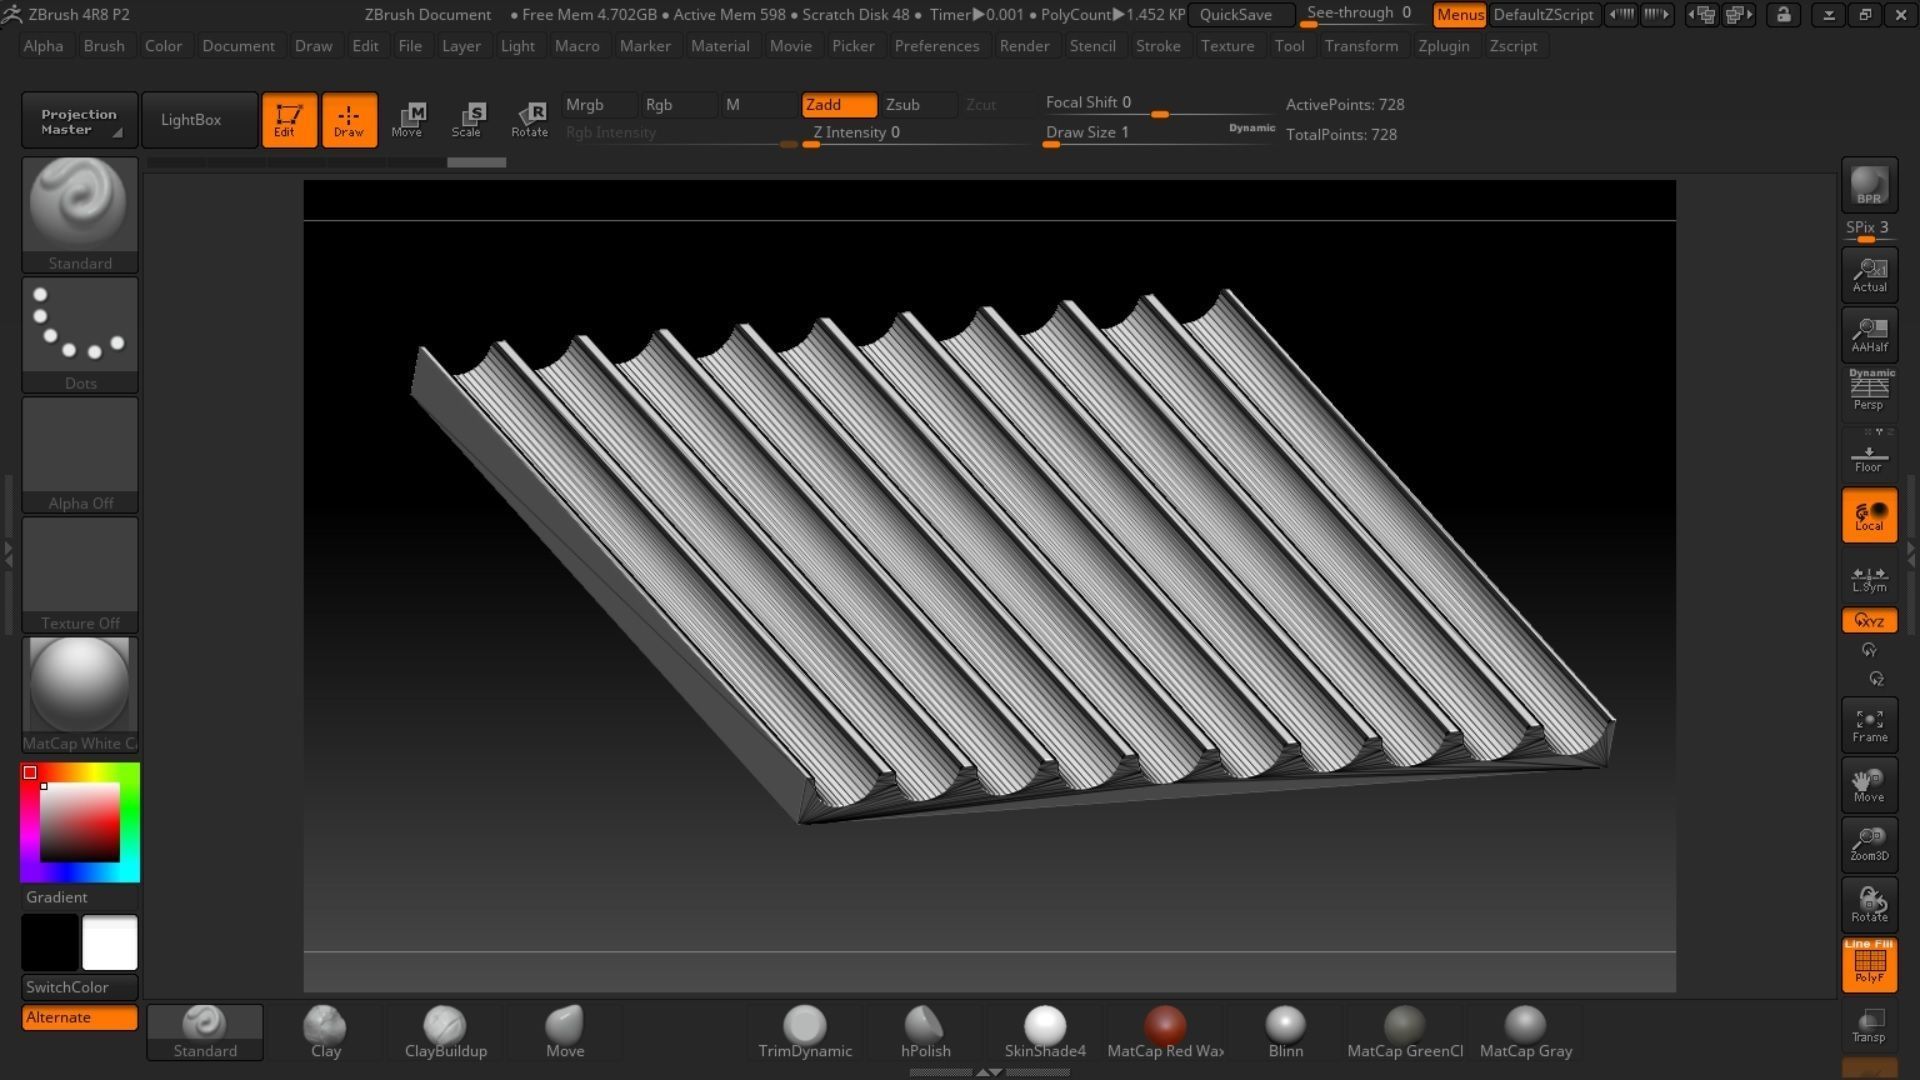Open the Dots stroke picker
1920x1080 pixels.
pyautogui.click(x=80, y=334)
